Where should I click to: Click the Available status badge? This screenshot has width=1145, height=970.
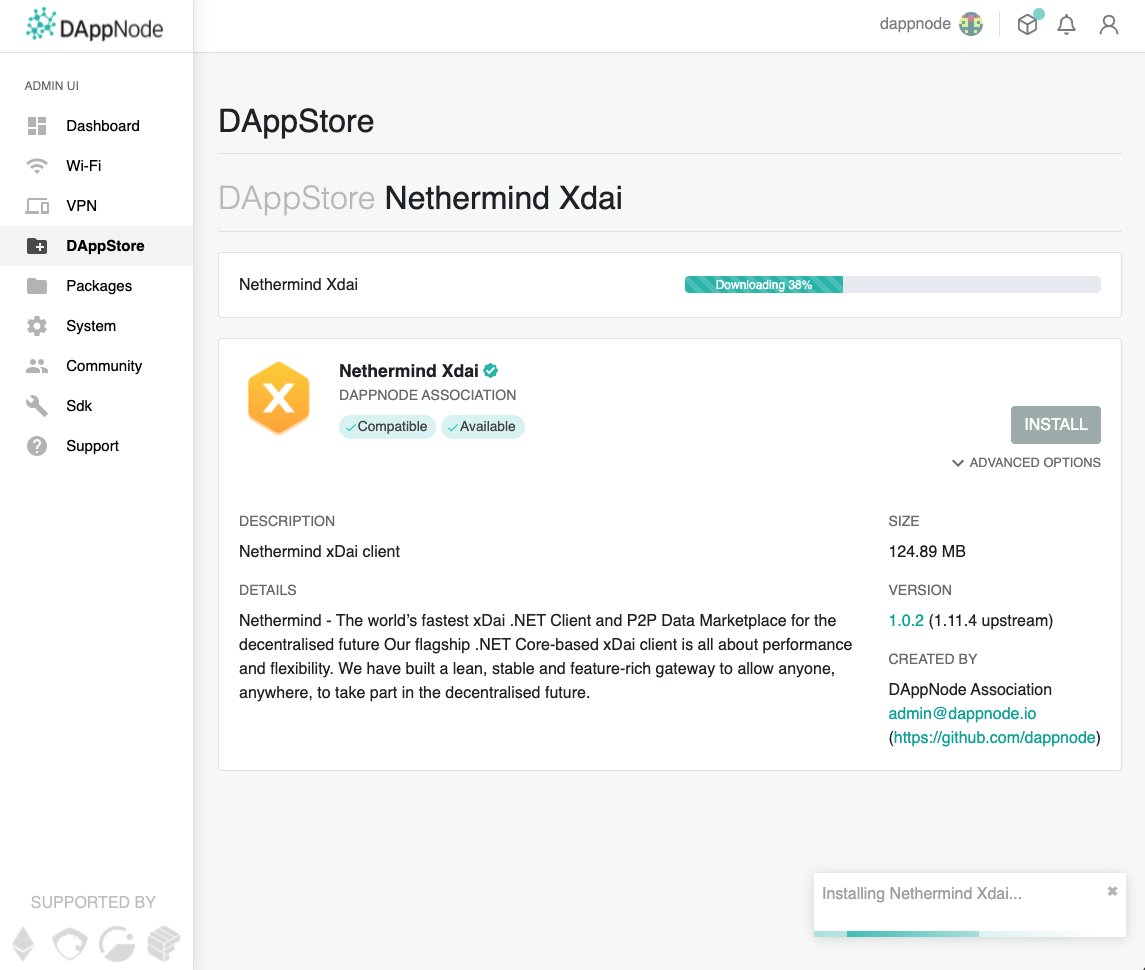pos(483,427)
